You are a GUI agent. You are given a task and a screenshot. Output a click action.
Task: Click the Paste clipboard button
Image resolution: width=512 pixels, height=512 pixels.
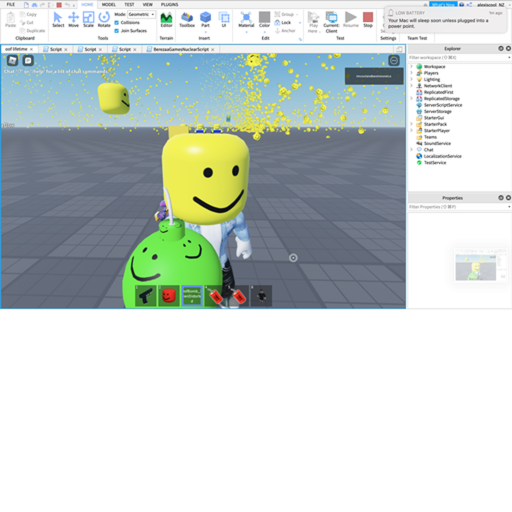coord(11,20)
